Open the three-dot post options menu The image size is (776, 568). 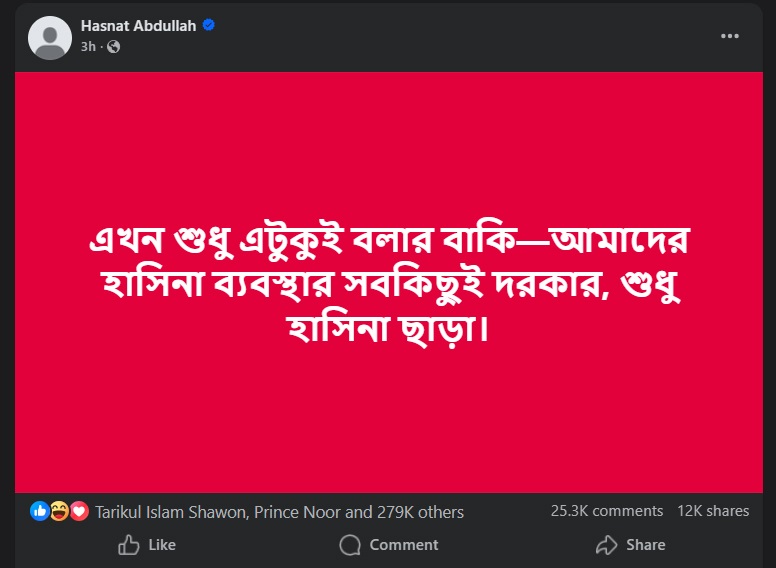point(730,36)
